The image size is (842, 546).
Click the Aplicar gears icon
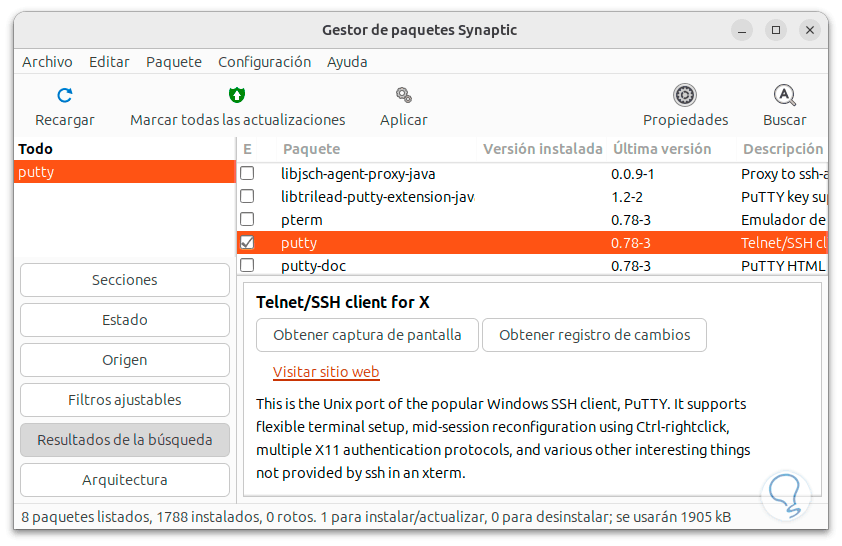point(403,96)
